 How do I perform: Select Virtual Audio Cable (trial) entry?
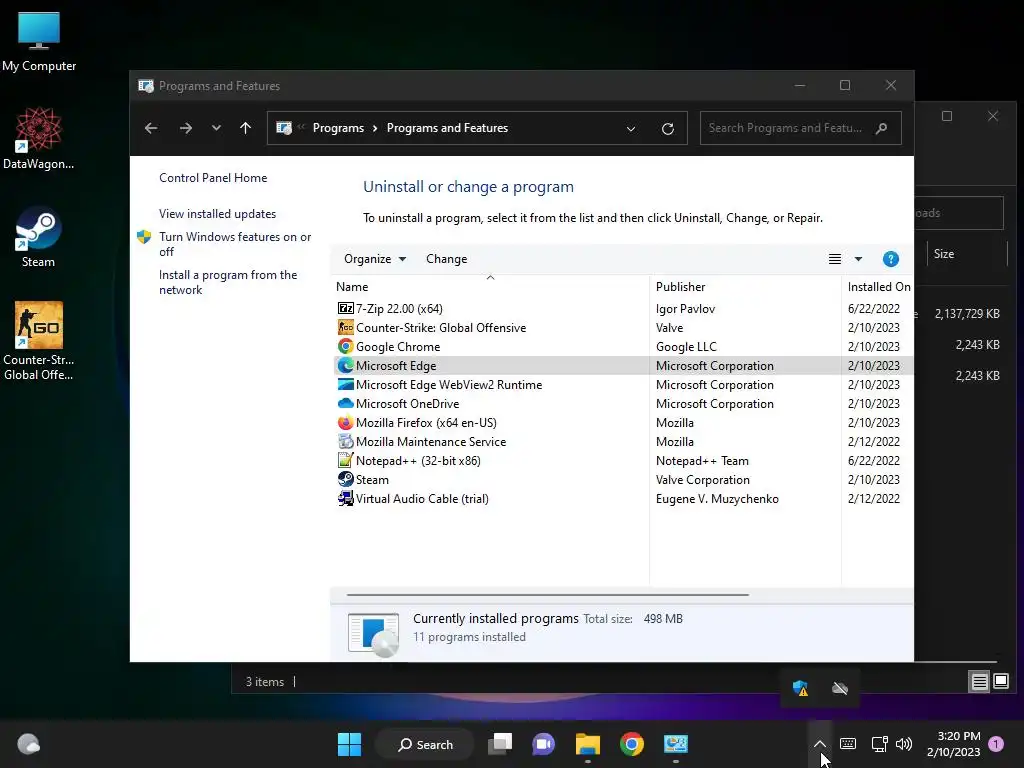coord(624,498)
